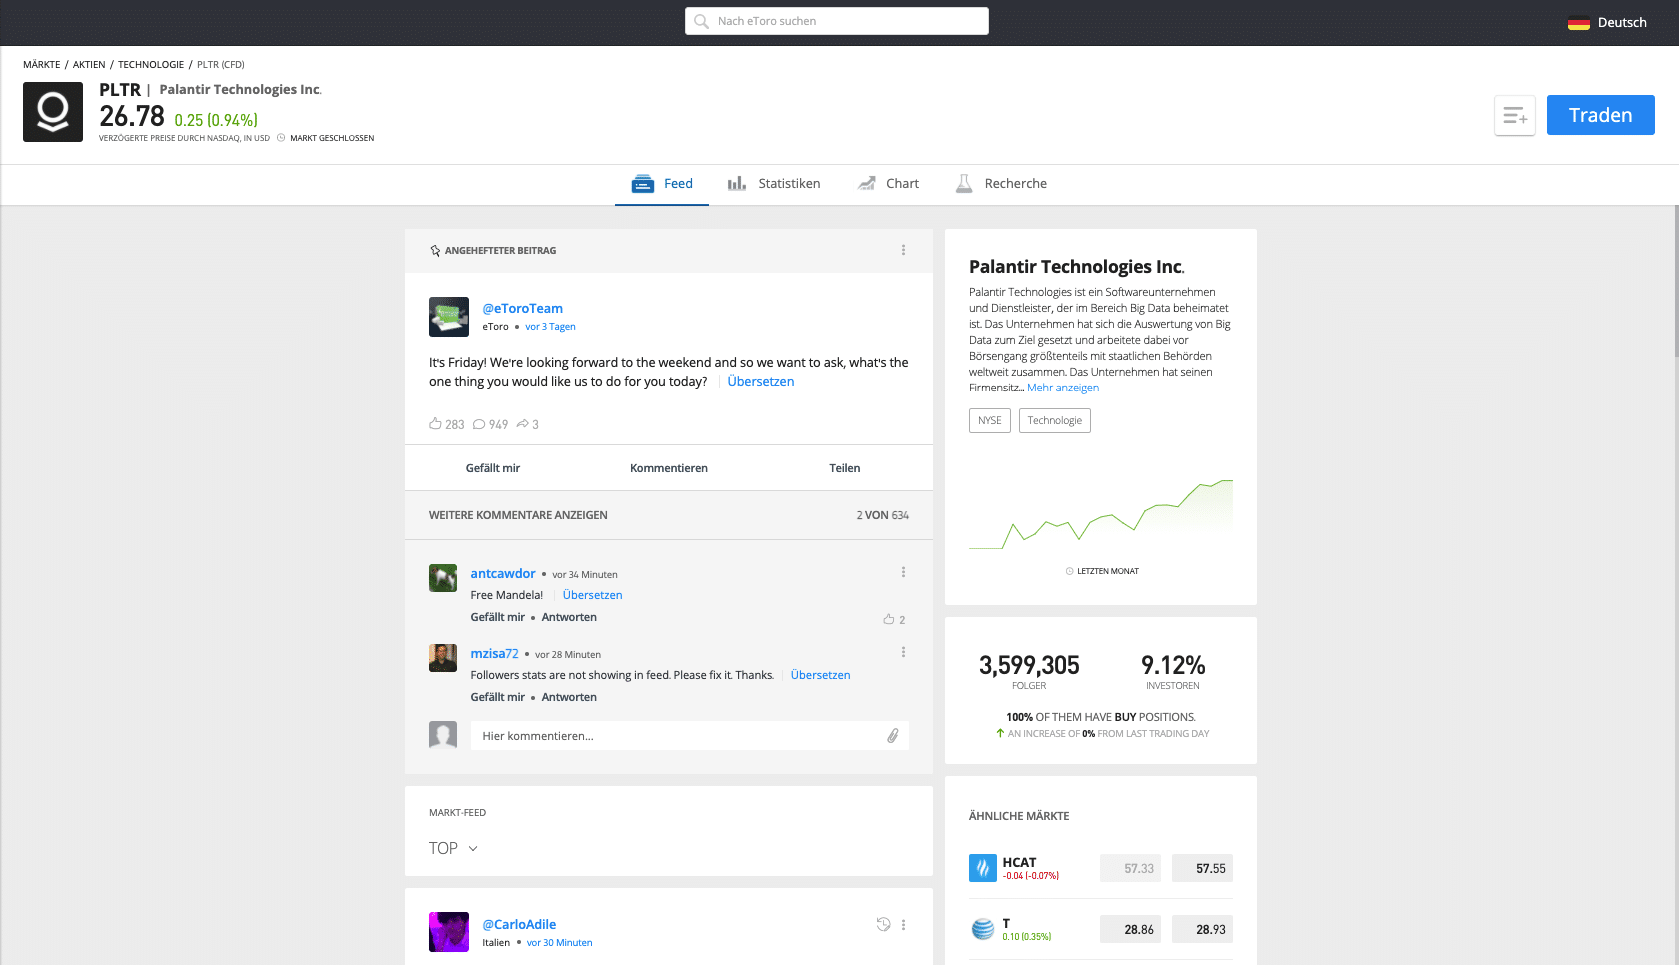The width and height of the screenshot is (1679, 965).
Task: Translate mzisa72's comment
Action: point(820,675)
